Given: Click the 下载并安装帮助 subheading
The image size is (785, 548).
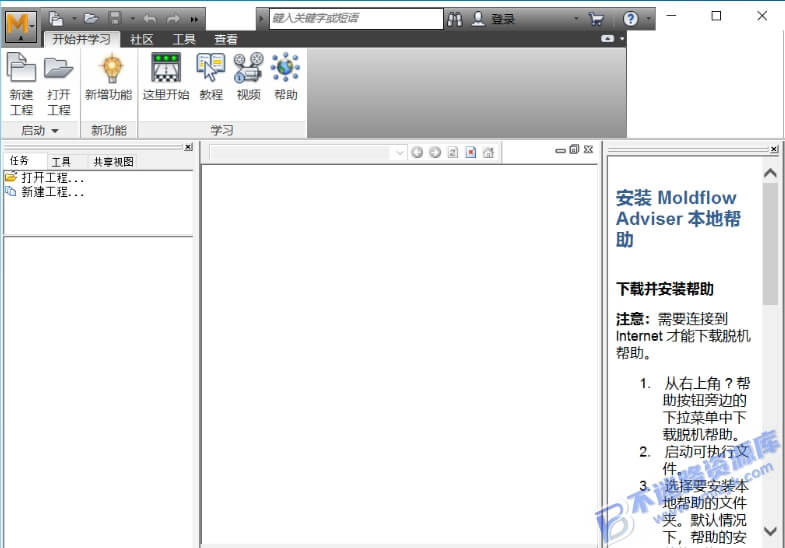Looking at the screenshot, I should [665, 289].
